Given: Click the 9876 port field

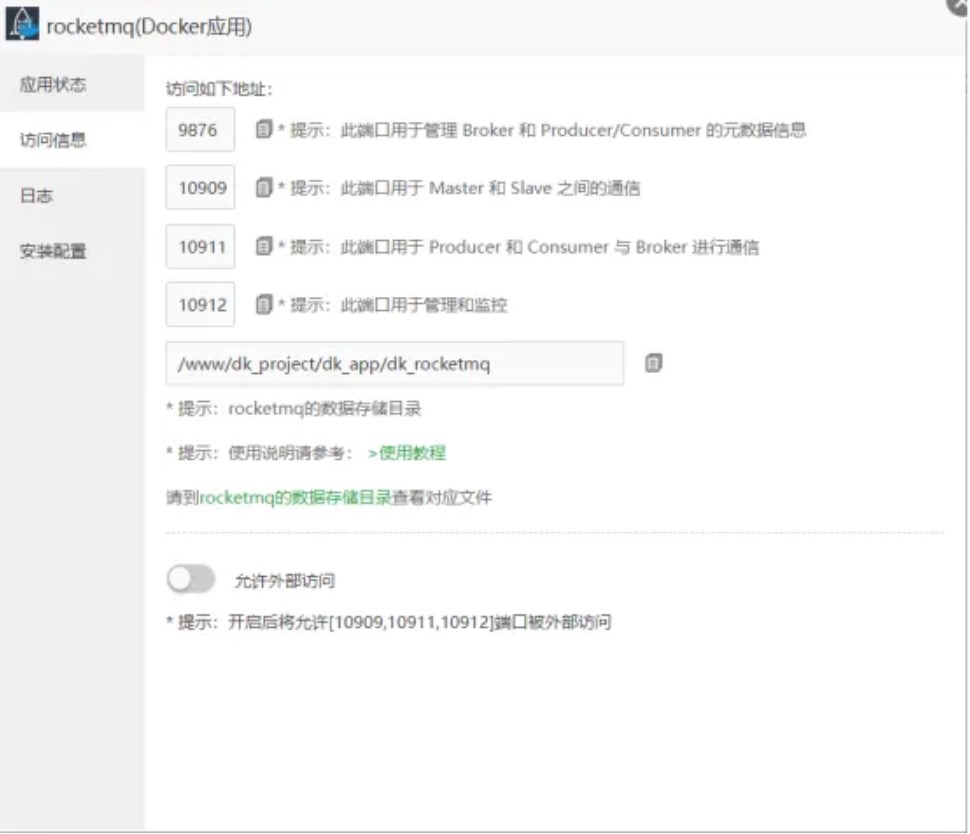Looking at the screenshot, I should (x=200, y=129).
